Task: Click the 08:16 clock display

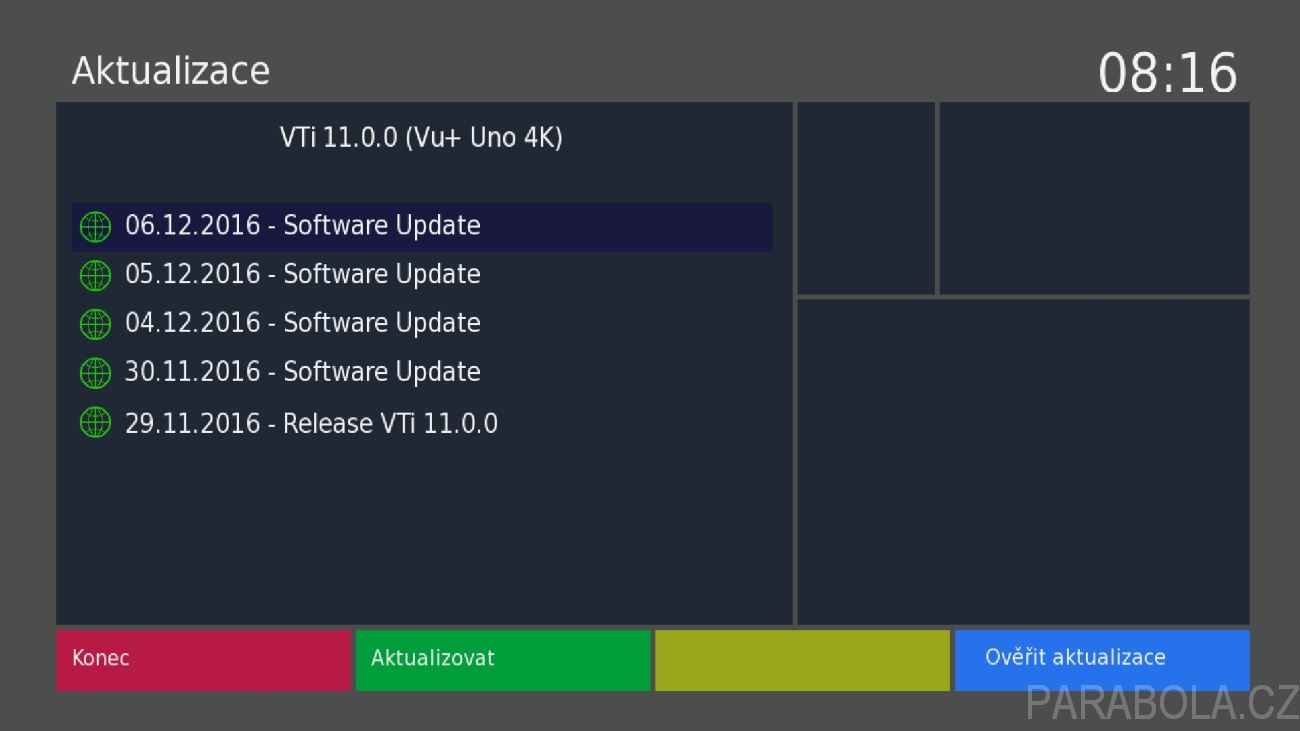Action: pyautogui.click(x=1168, y=73)
